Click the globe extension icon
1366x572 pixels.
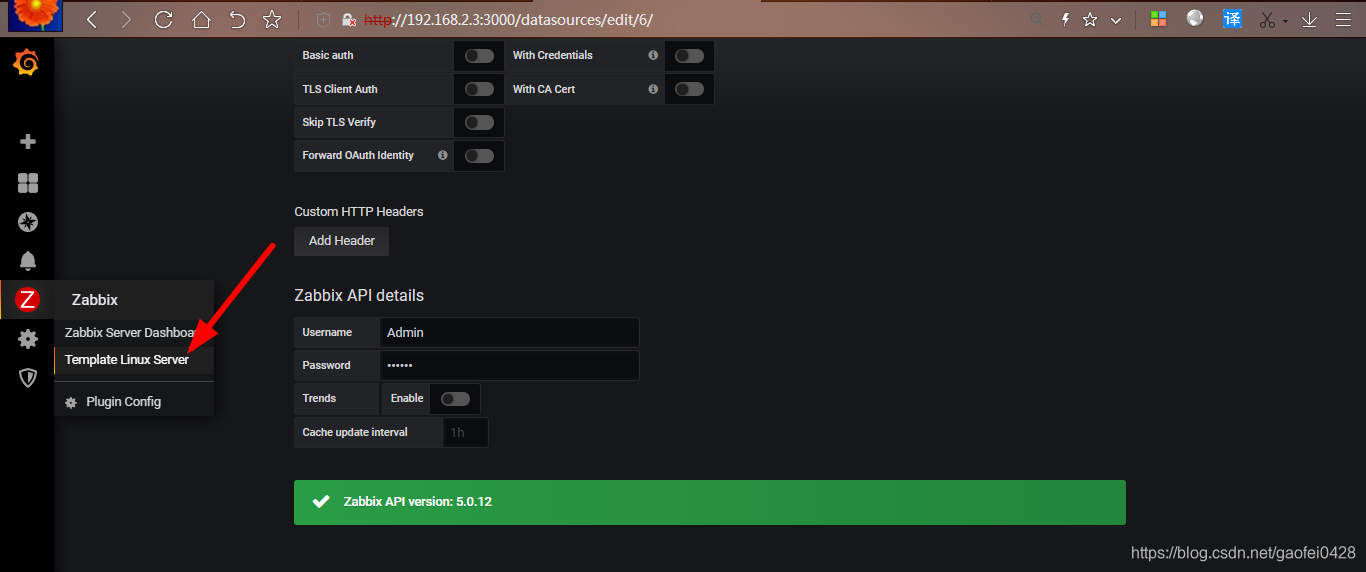pyautogui.click(x=1195, y=18)
